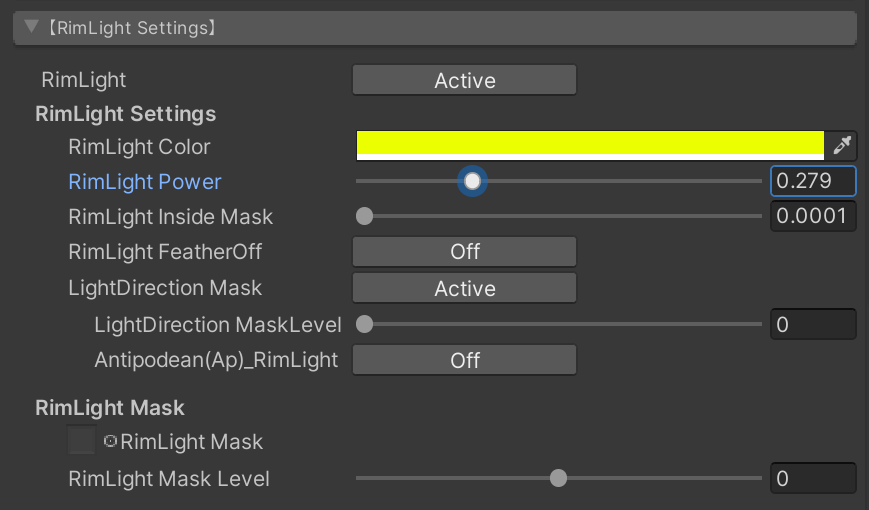Open the yellow RimLight Color swatch
Image resolution: width=869 pixels, height=510 pixels.
click(590, 145)
